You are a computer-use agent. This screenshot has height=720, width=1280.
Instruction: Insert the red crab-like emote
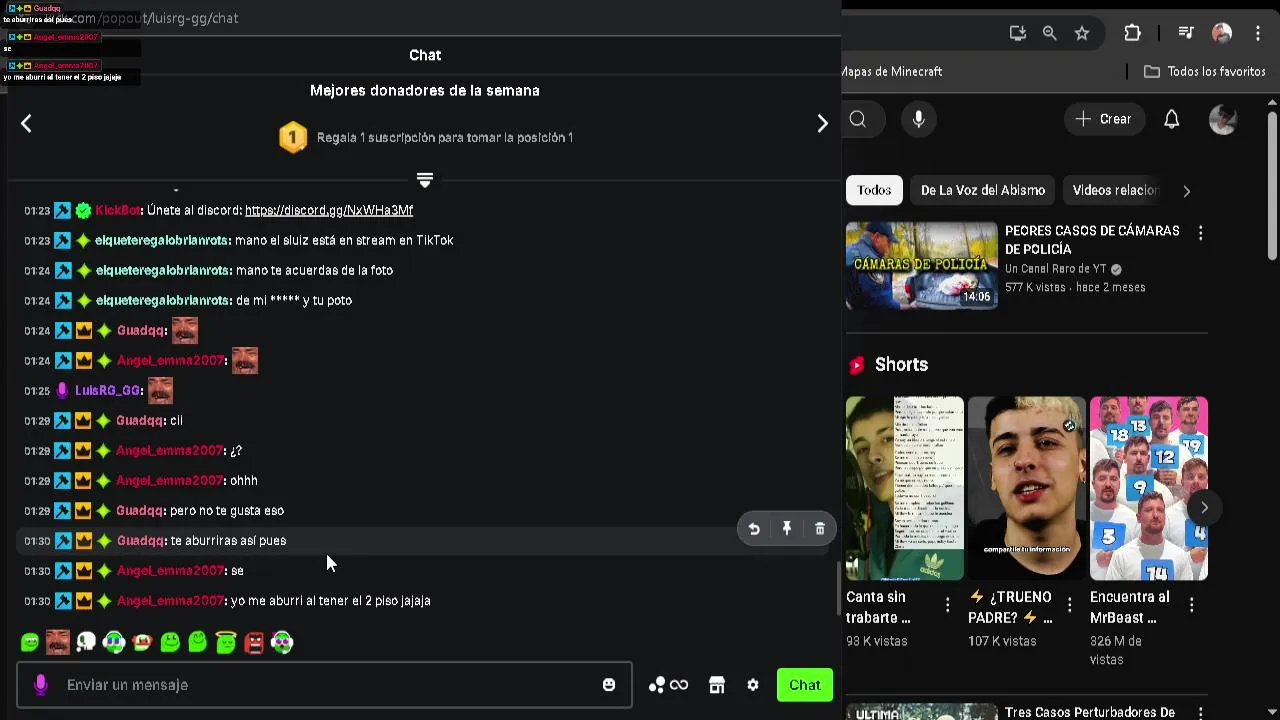coord(142,642)
